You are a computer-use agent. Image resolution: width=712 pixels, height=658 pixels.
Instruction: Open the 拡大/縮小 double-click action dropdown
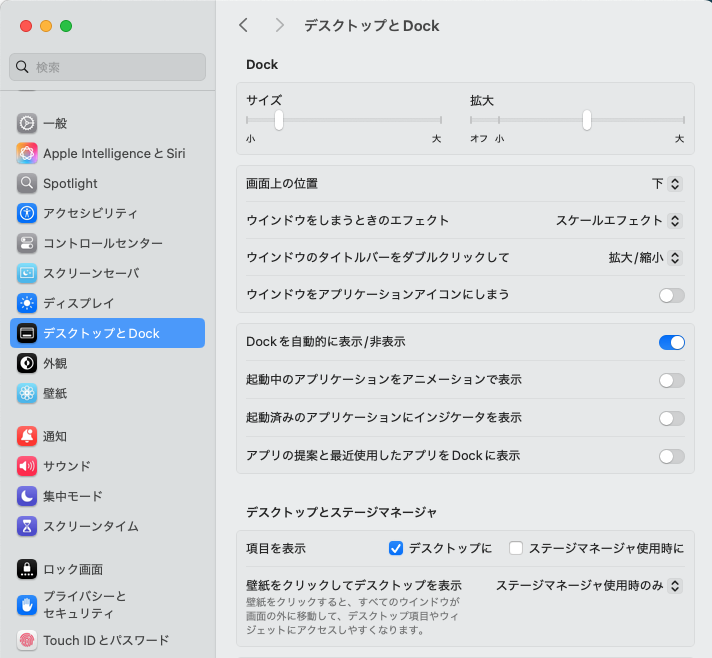(645, 257)
